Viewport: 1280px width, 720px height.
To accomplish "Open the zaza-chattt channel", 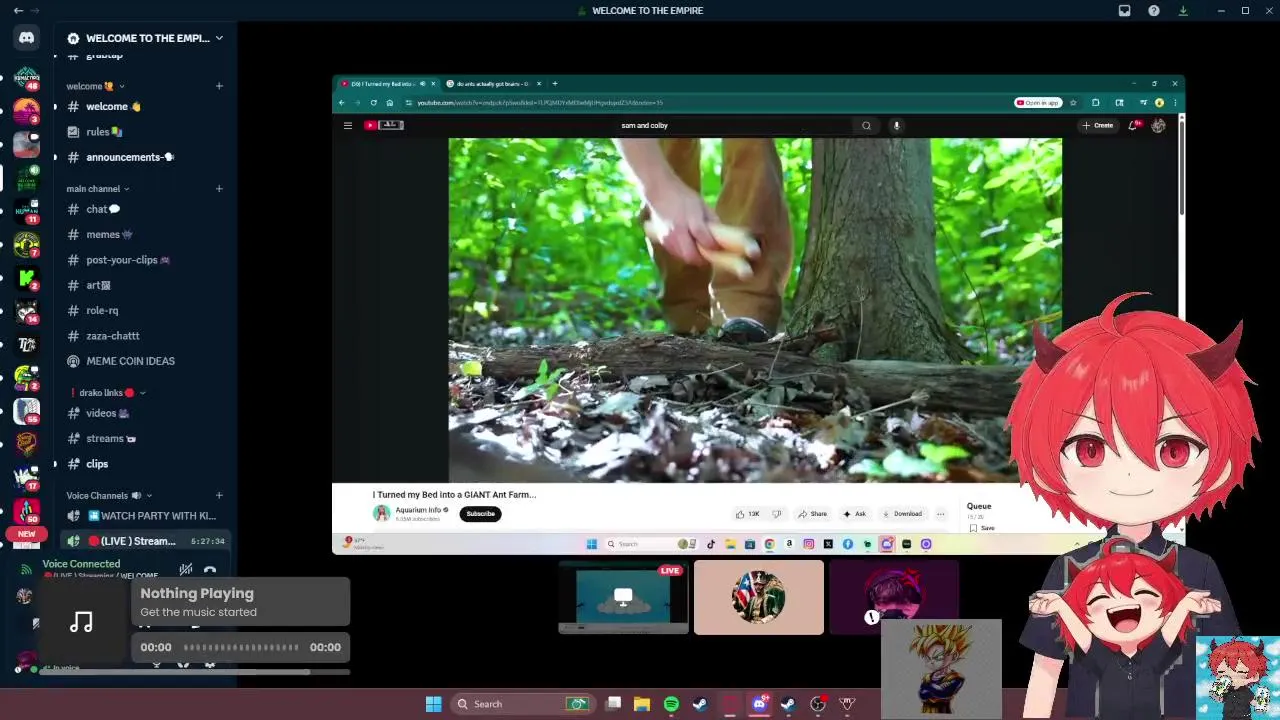I will (145, 336).
